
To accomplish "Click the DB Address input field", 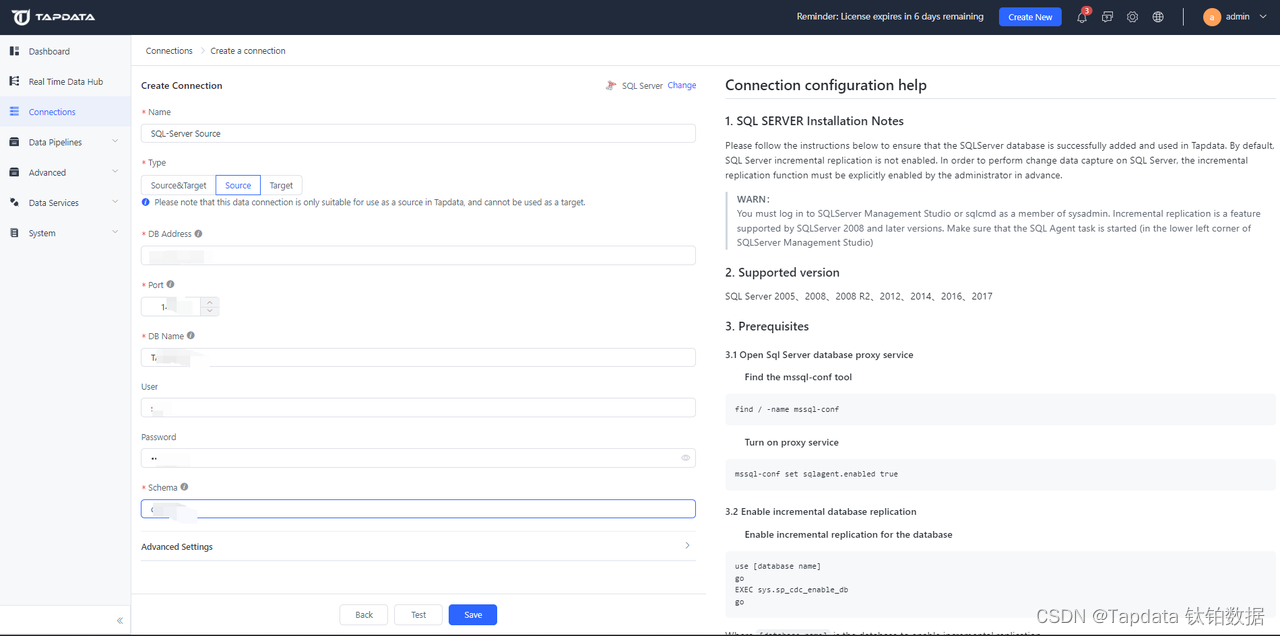I will click(x=418, y=256).
